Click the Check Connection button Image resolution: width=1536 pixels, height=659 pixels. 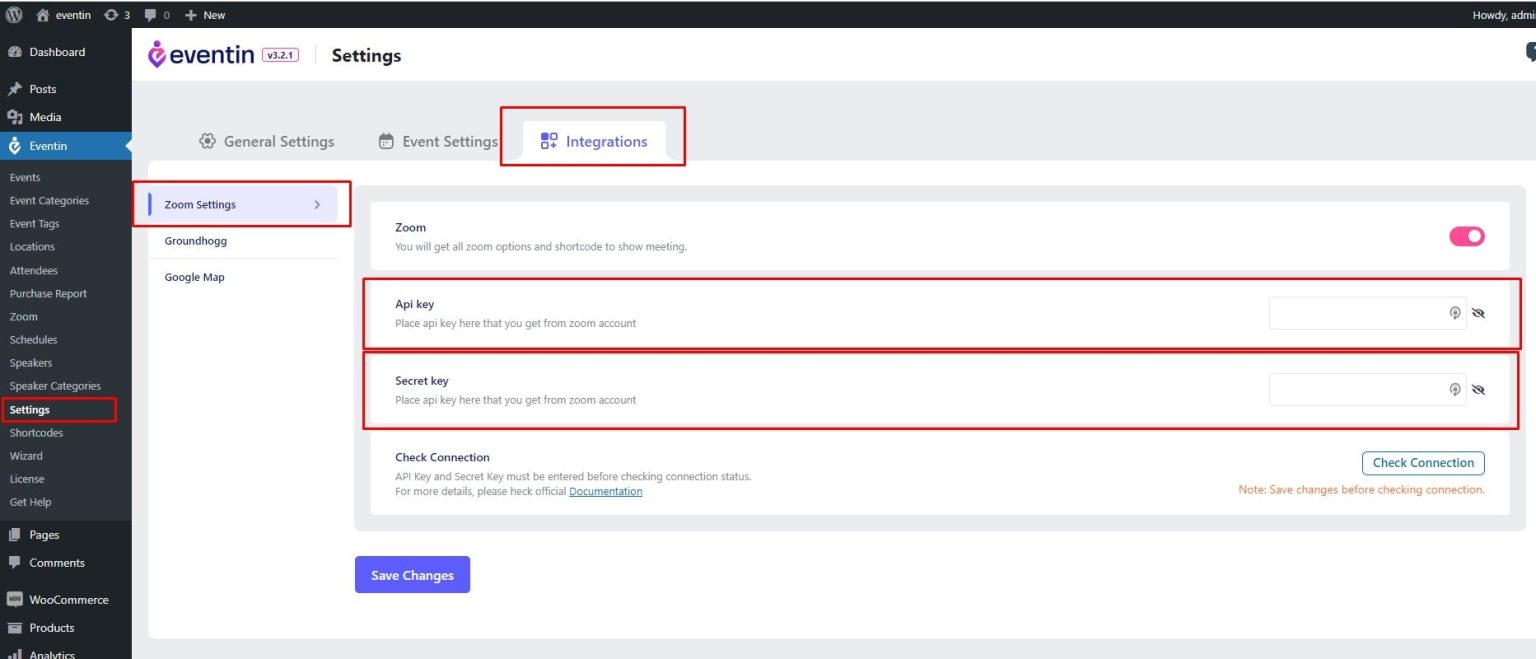(x=1423, y=462)
